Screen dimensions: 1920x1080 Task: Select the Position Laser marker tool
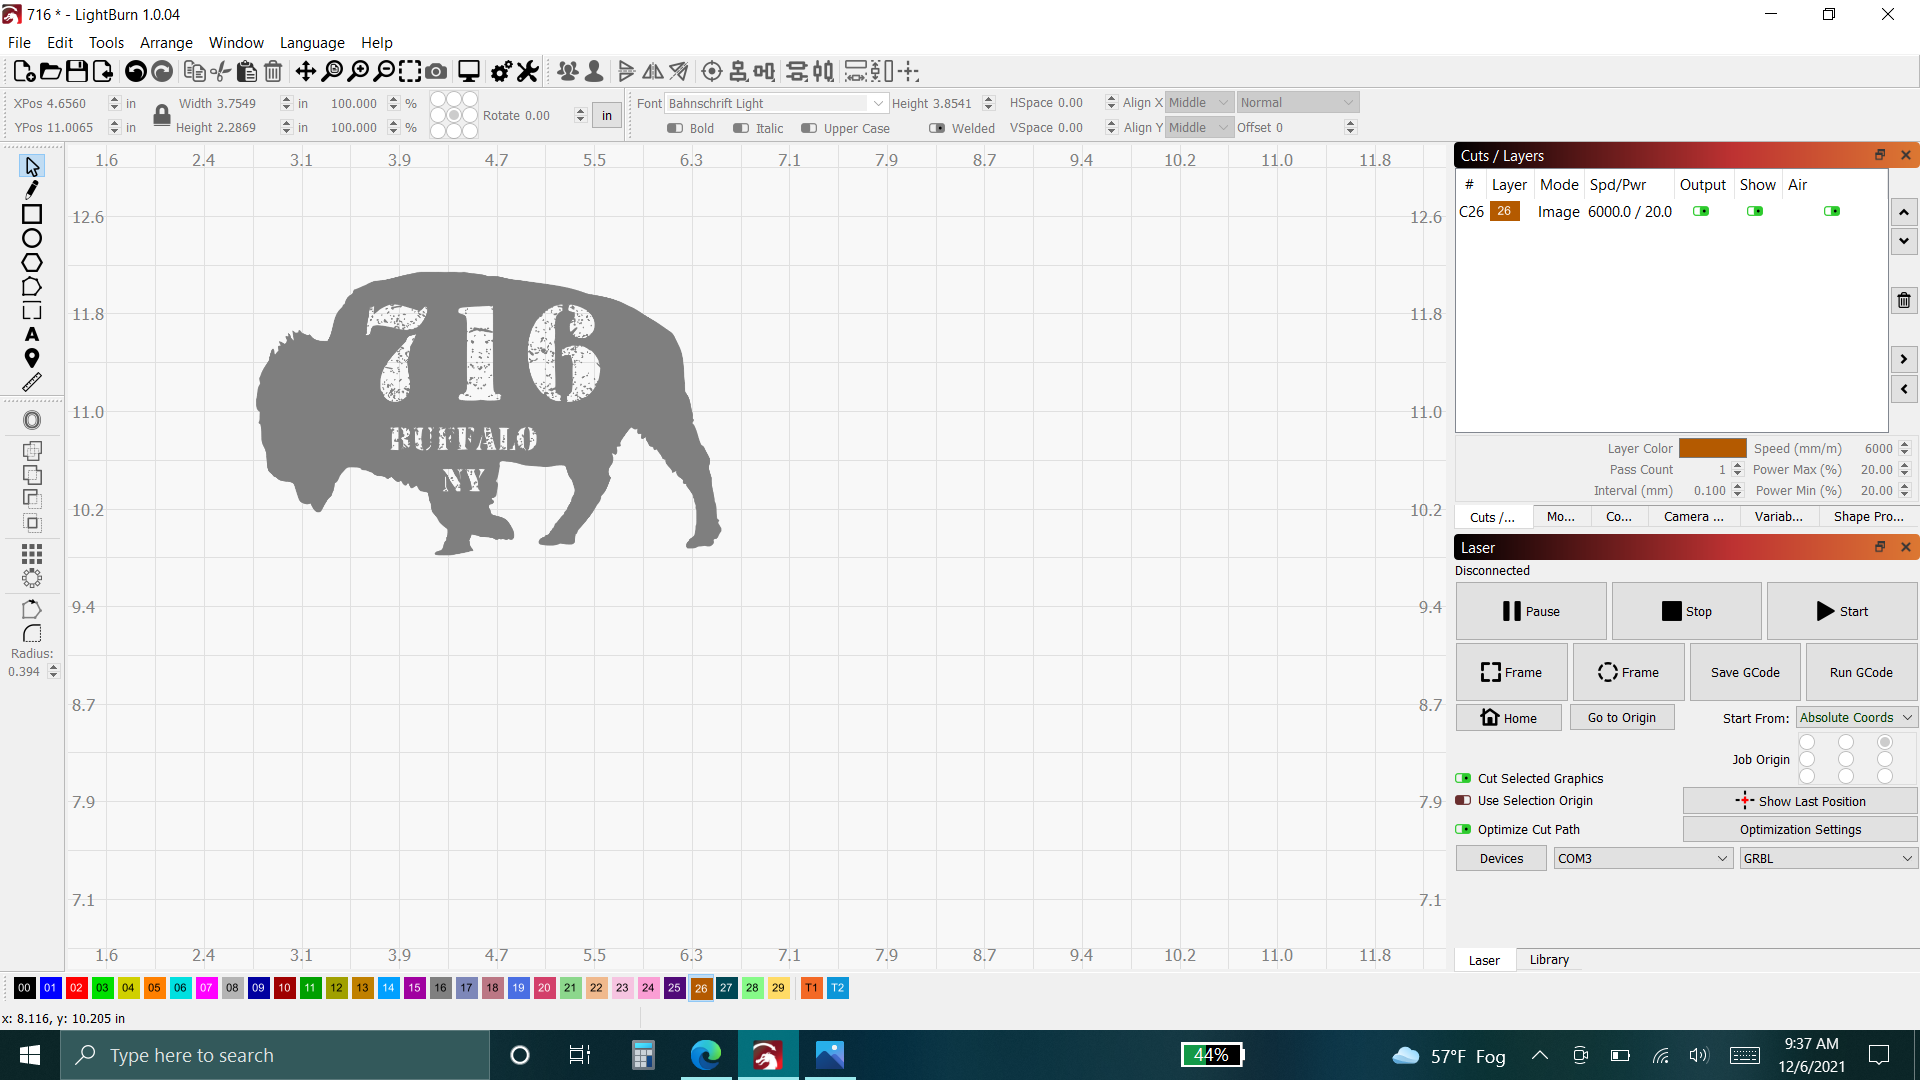(x=32, y=358)
